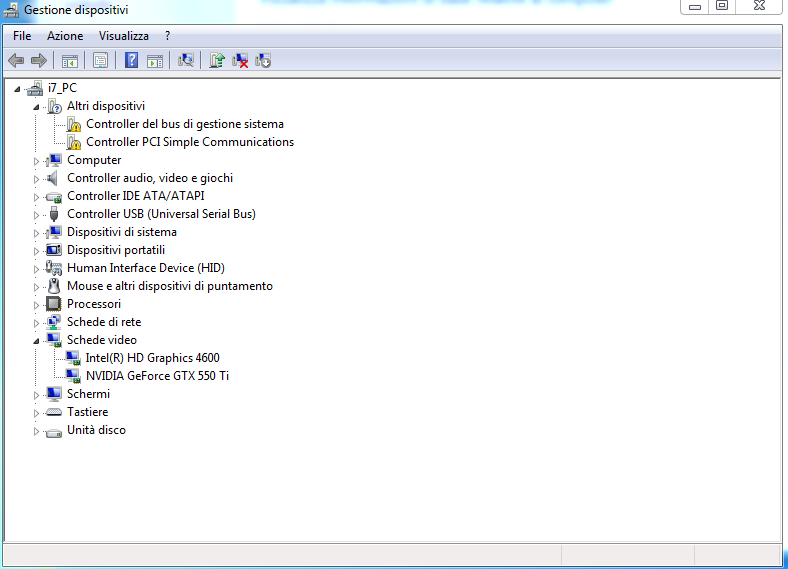Open the File menu
Viewport: 788px width, 569px height.
(x=22, y=36)
